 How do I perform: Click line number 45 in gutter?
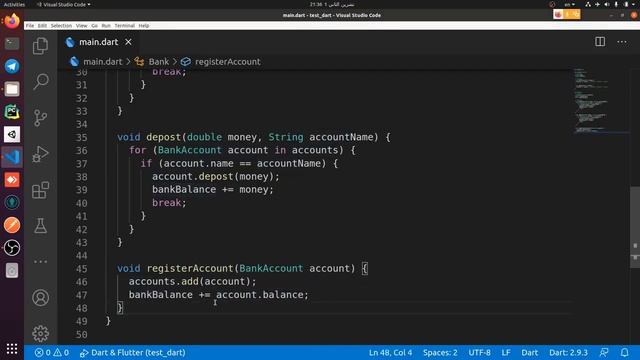coord(82,269)
